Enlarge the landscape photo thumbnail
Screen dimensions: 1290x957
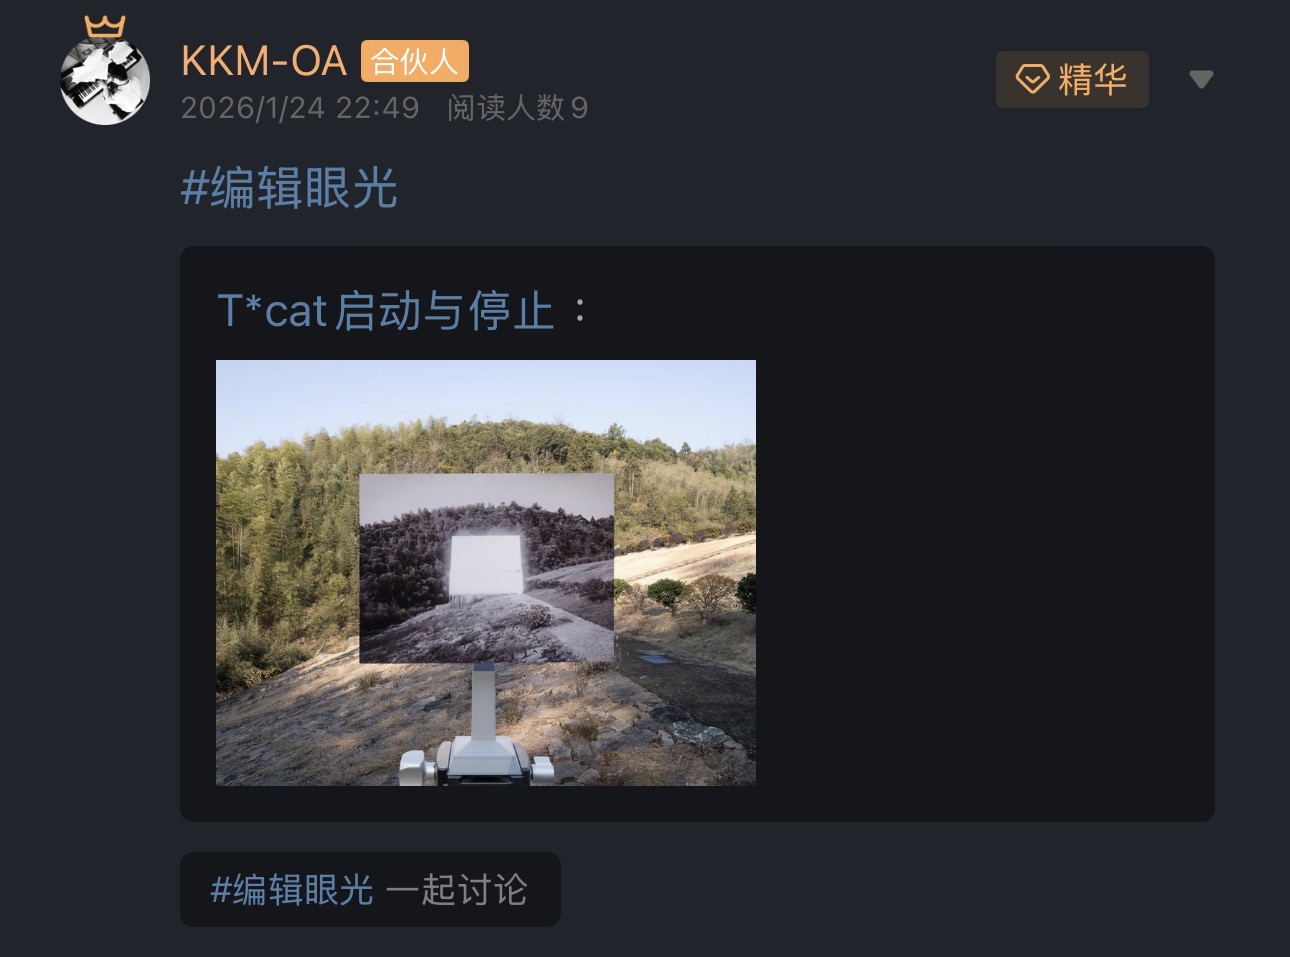tap(486, 572)
